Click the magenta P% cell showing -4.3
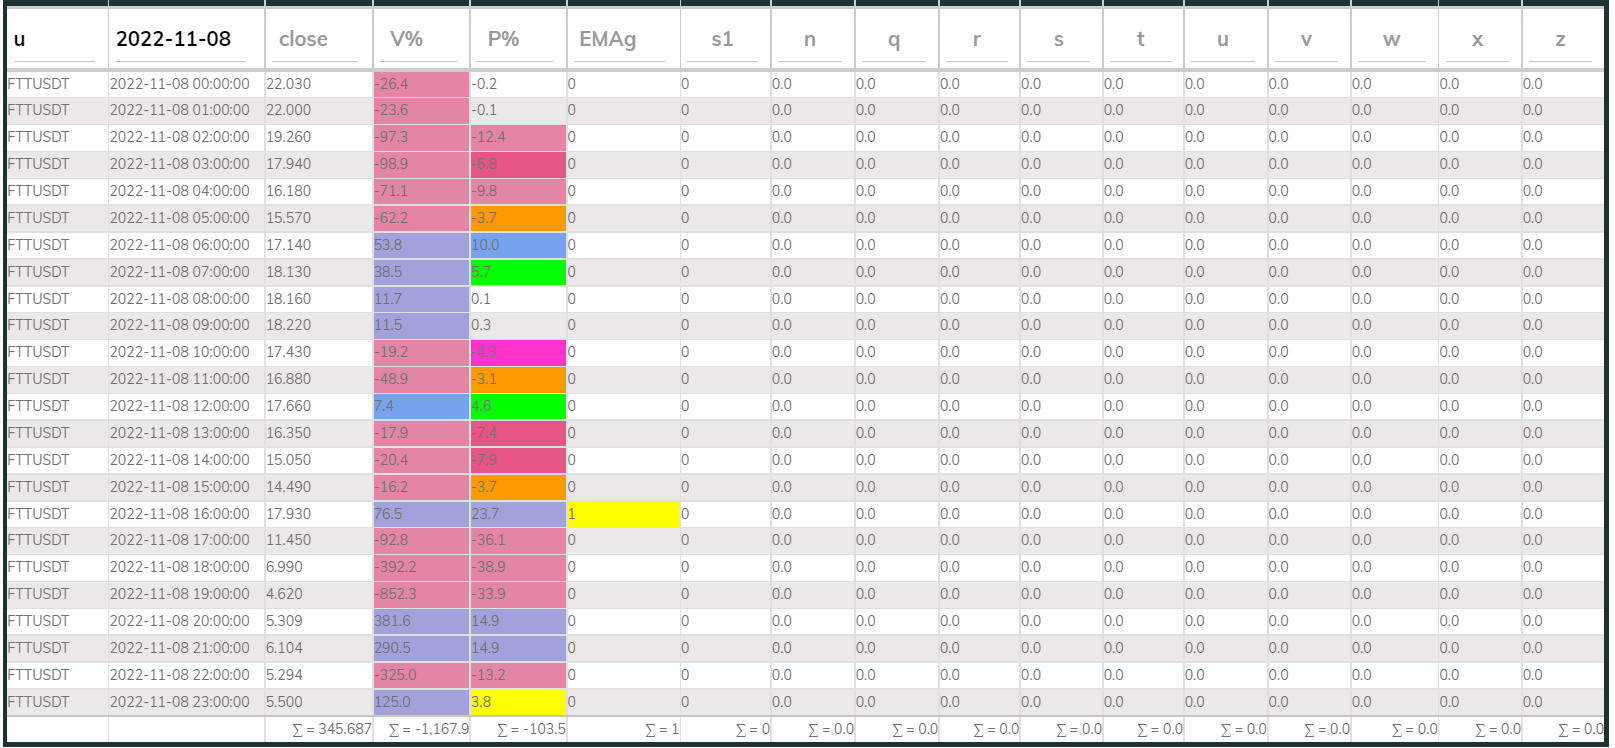This screenshot has height=748, width=1615. (x=518, y=352)
